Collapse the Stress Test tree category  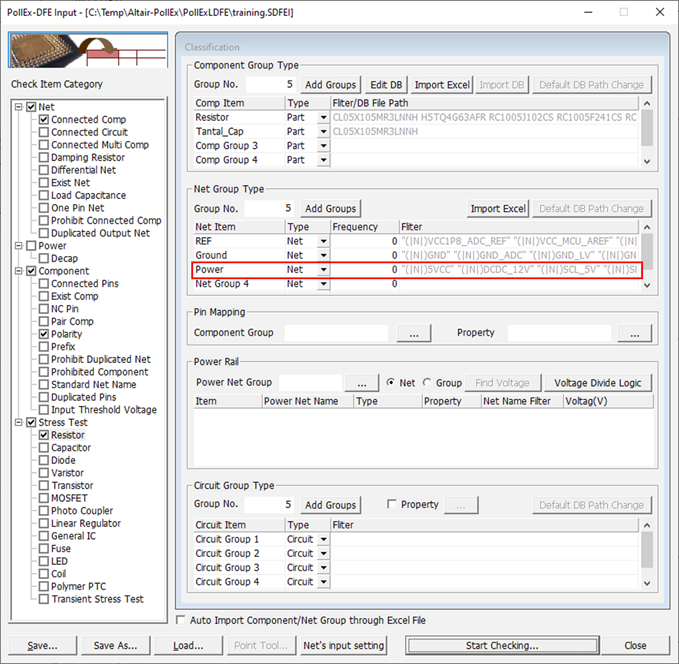tap(19, 423)
